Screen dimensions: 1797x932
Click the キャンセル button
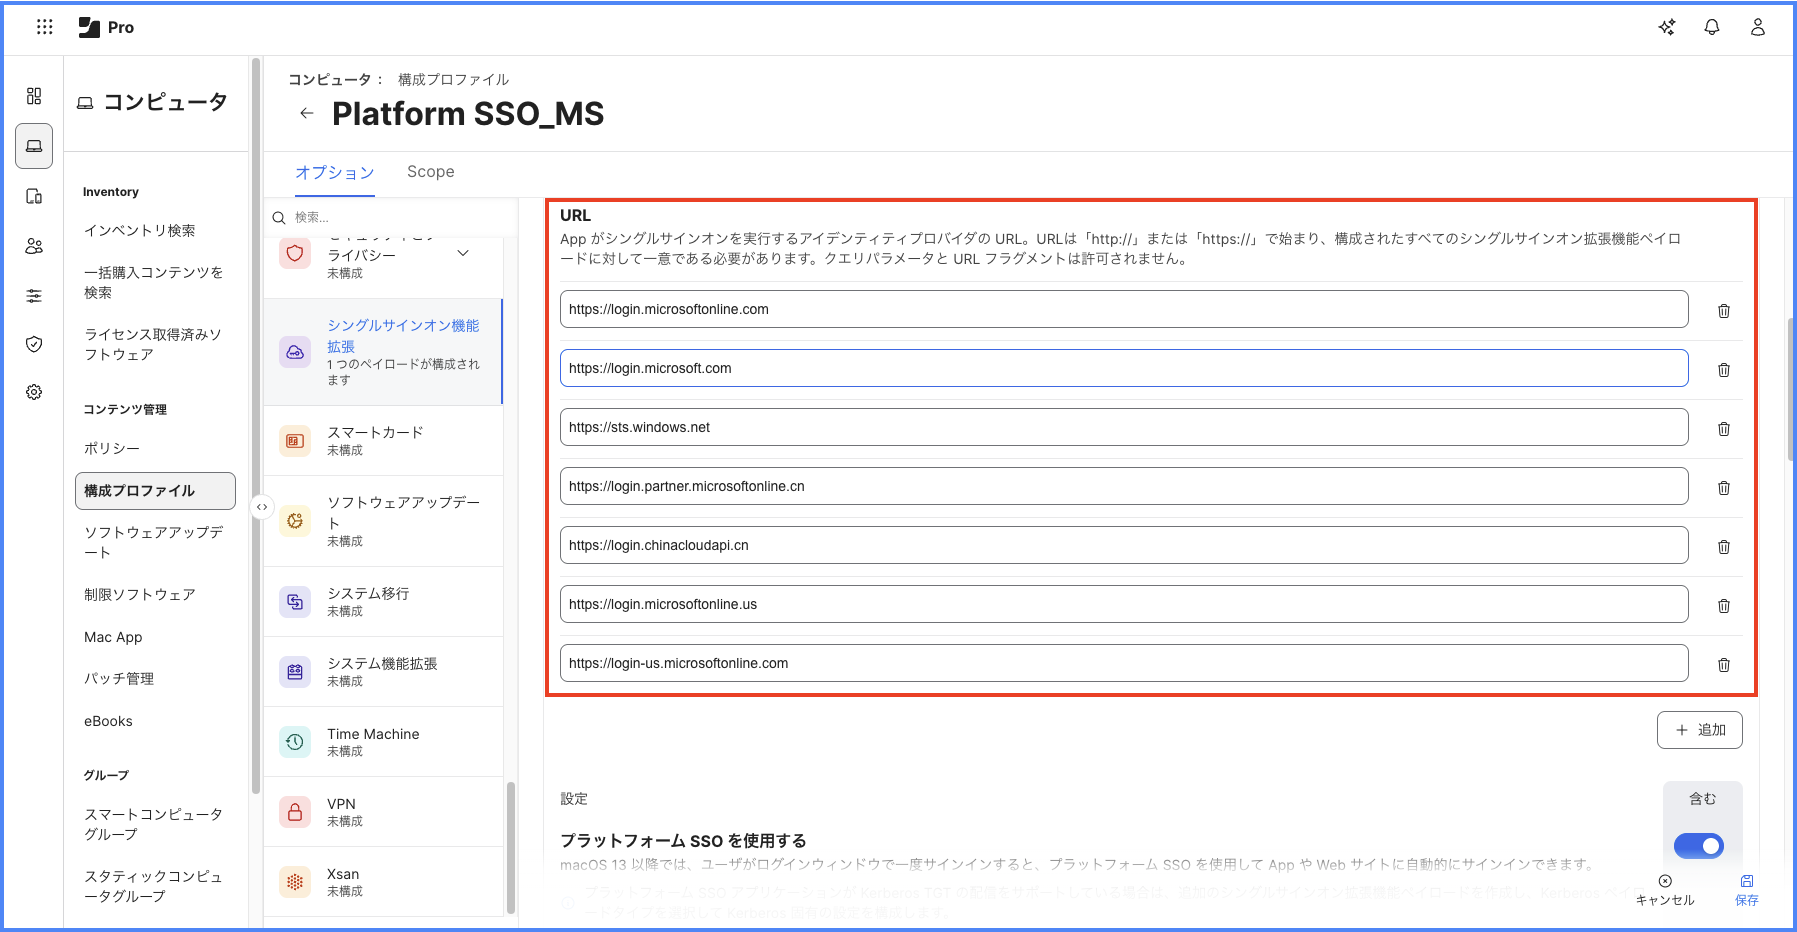pyautogui.click(x=1665, y=890)
